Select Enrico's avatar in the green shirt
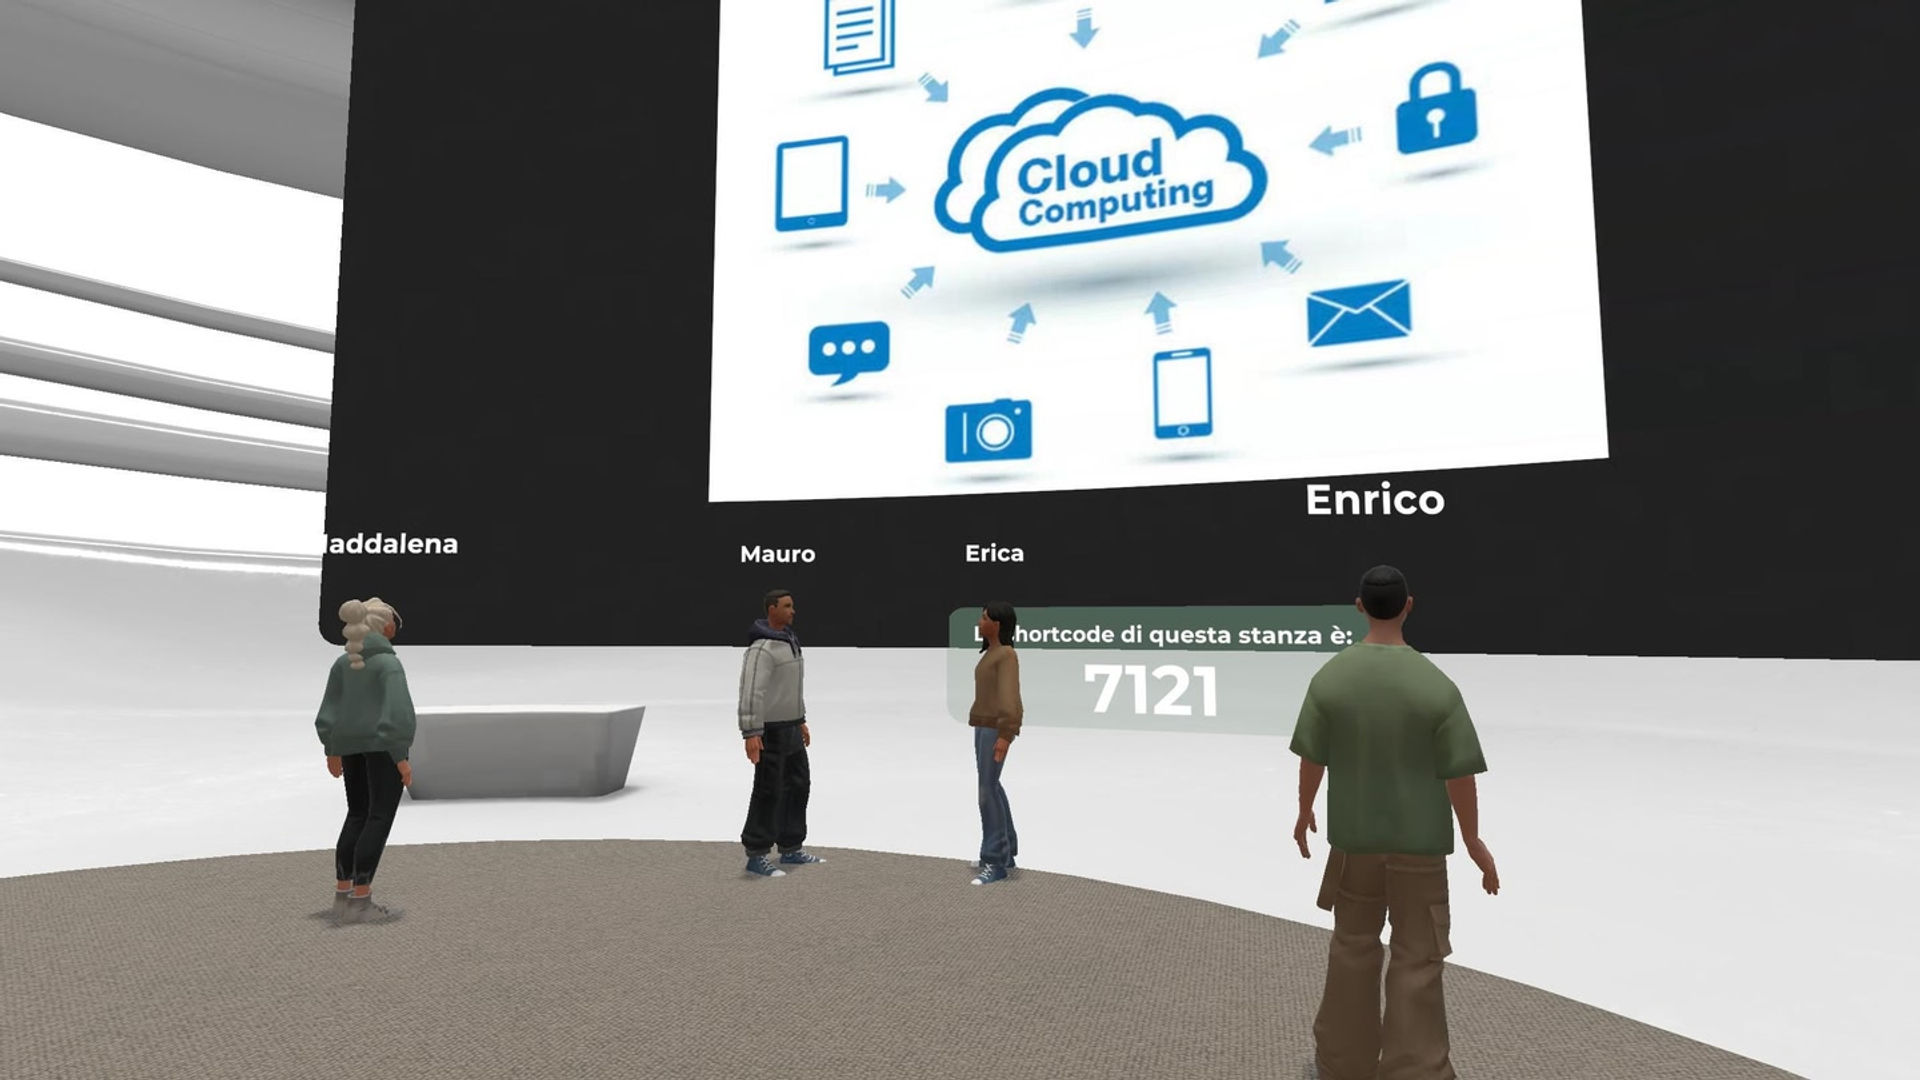 [1390, 822]
